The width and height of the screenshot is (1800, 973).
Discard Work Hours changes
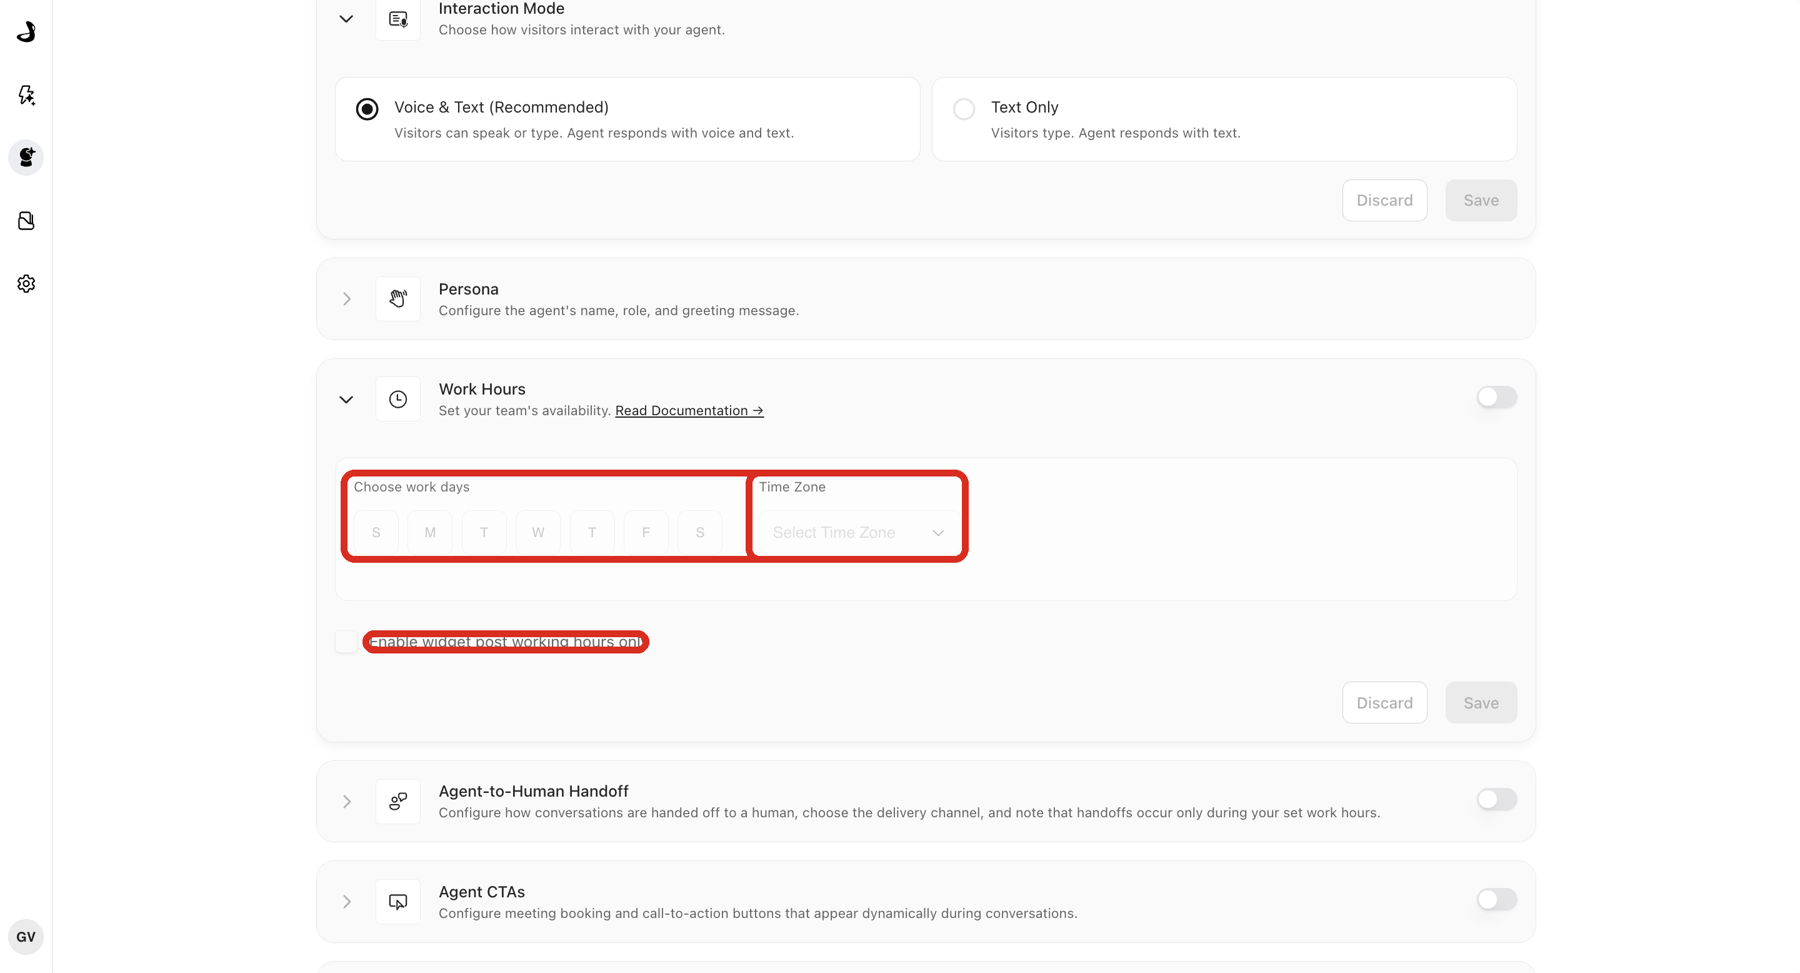point(1384,703)
